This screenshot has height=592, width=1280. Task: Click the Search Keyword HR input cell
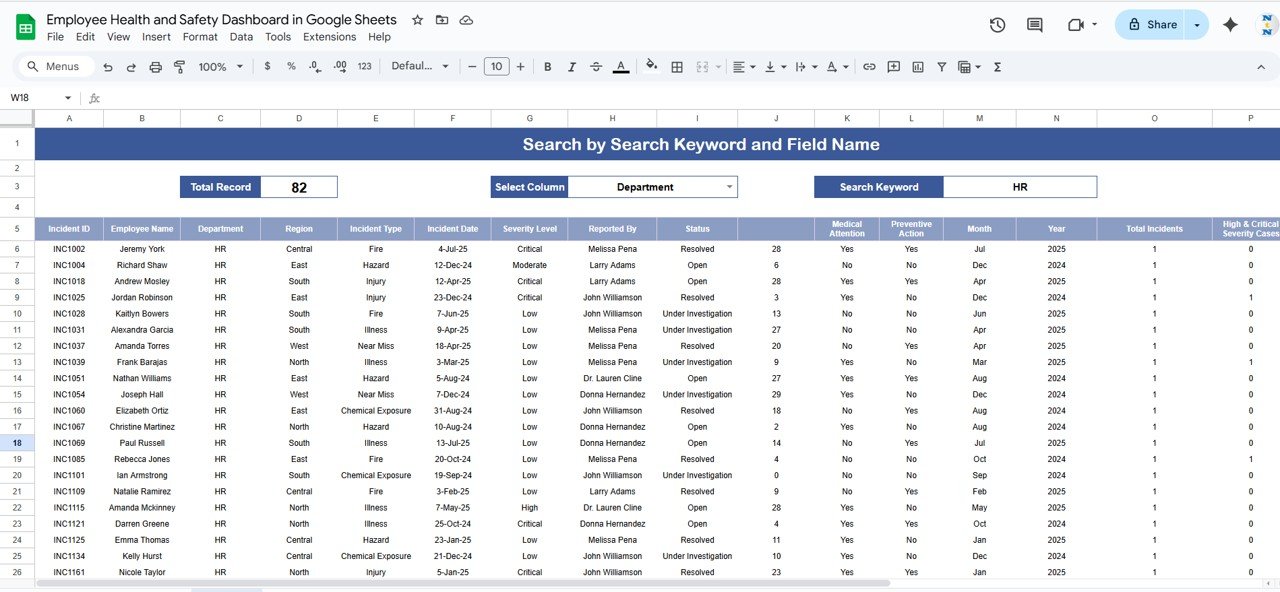(x=1019, y=187)
